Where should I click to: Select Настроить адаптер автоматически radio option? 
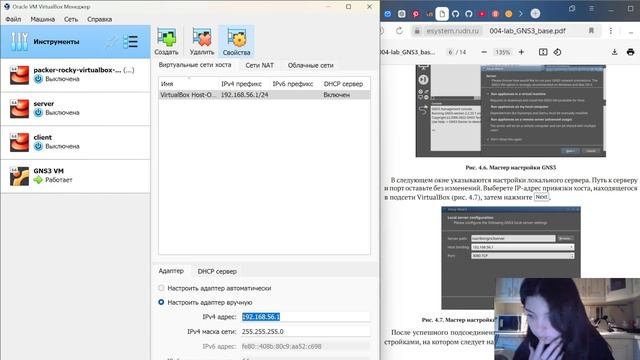[161, 288]
